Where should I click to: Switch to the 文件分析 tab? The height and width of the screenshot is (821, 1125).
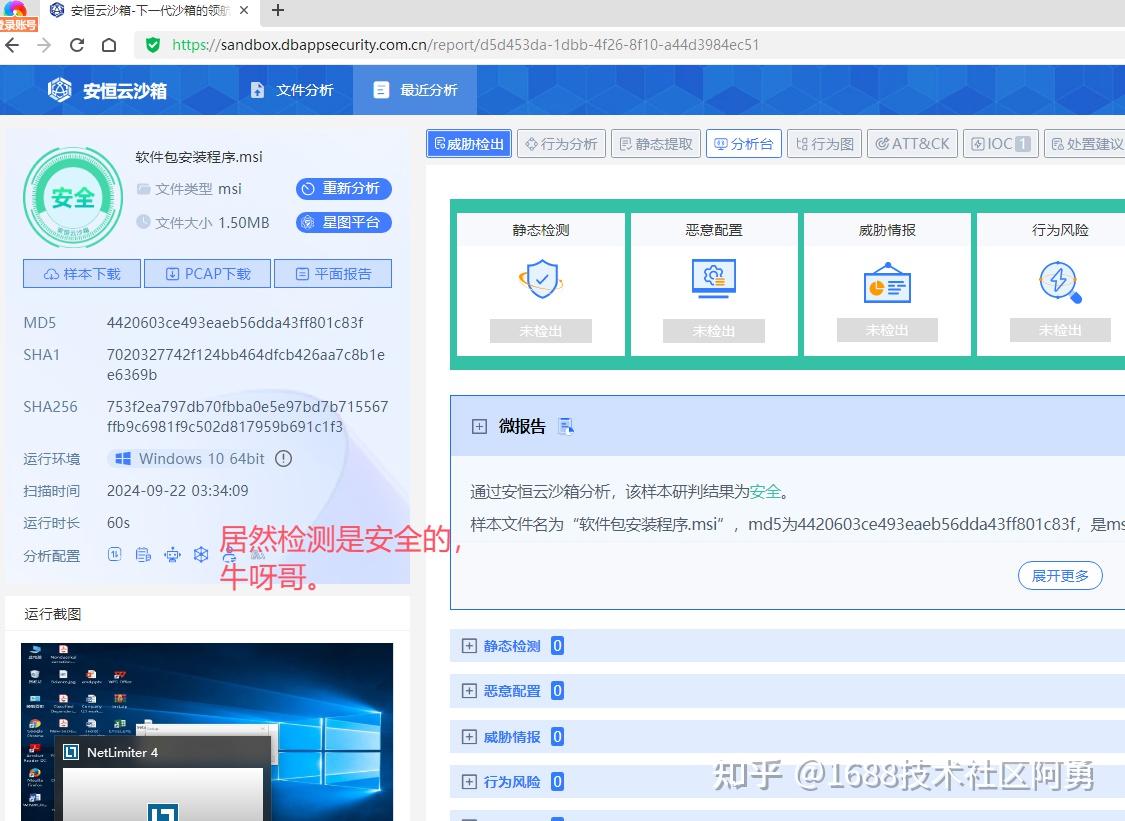tap(292, 89)
